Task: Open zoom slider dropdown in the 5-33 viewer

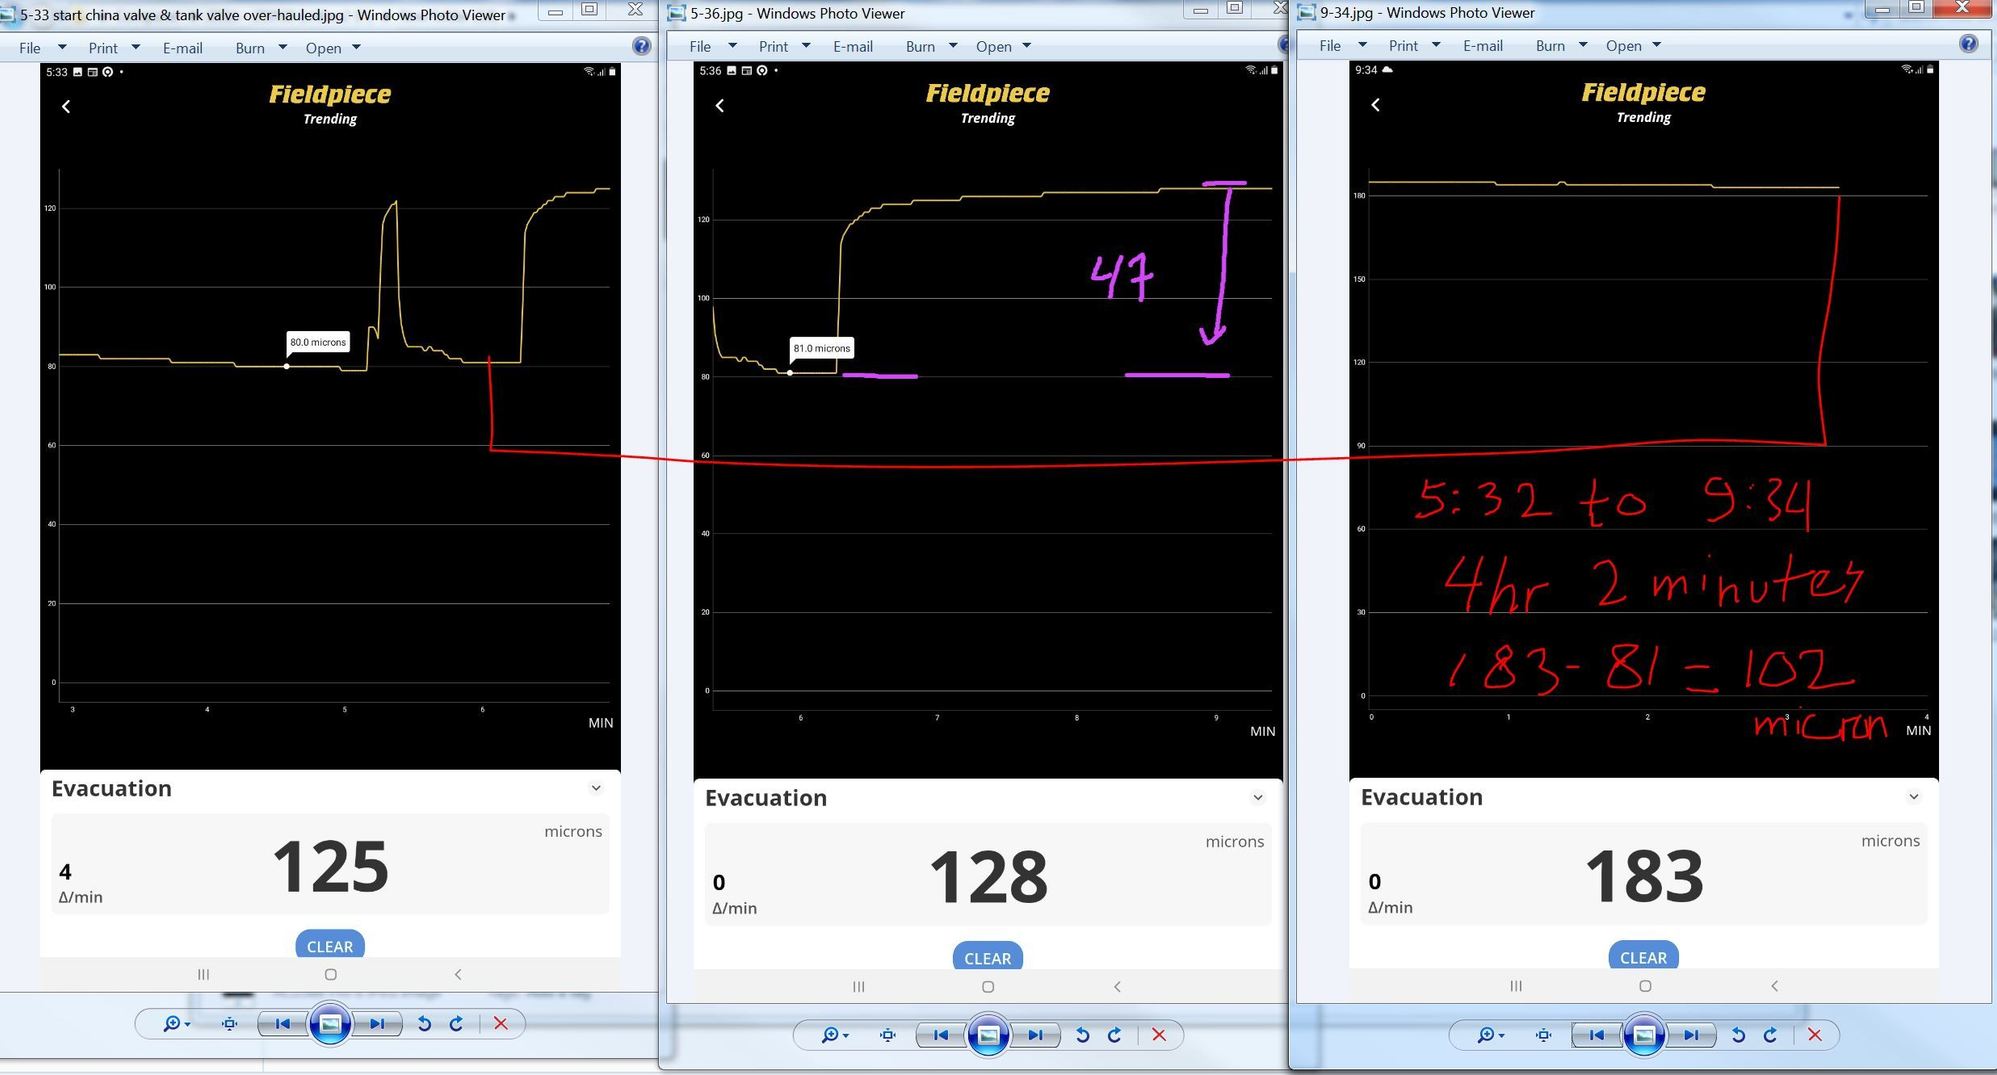Action: (177, 1023)
